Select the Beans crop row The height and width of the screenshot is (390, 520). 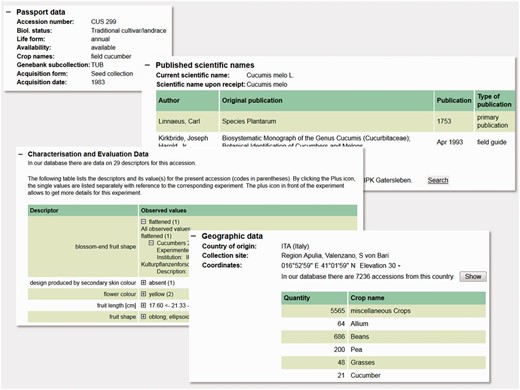(383, 337)
